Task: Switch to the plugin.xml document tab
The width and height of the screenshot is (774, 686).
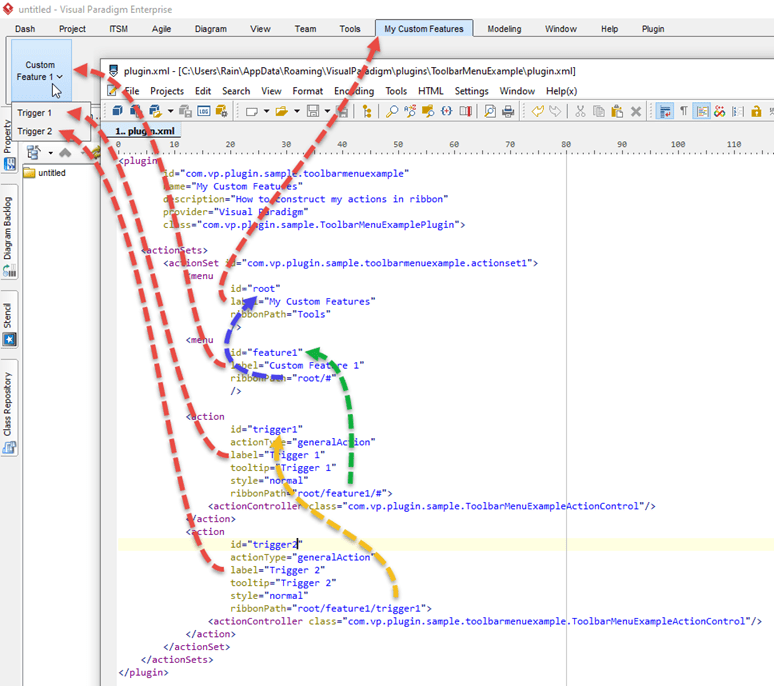Action: (x=142, y=131)
